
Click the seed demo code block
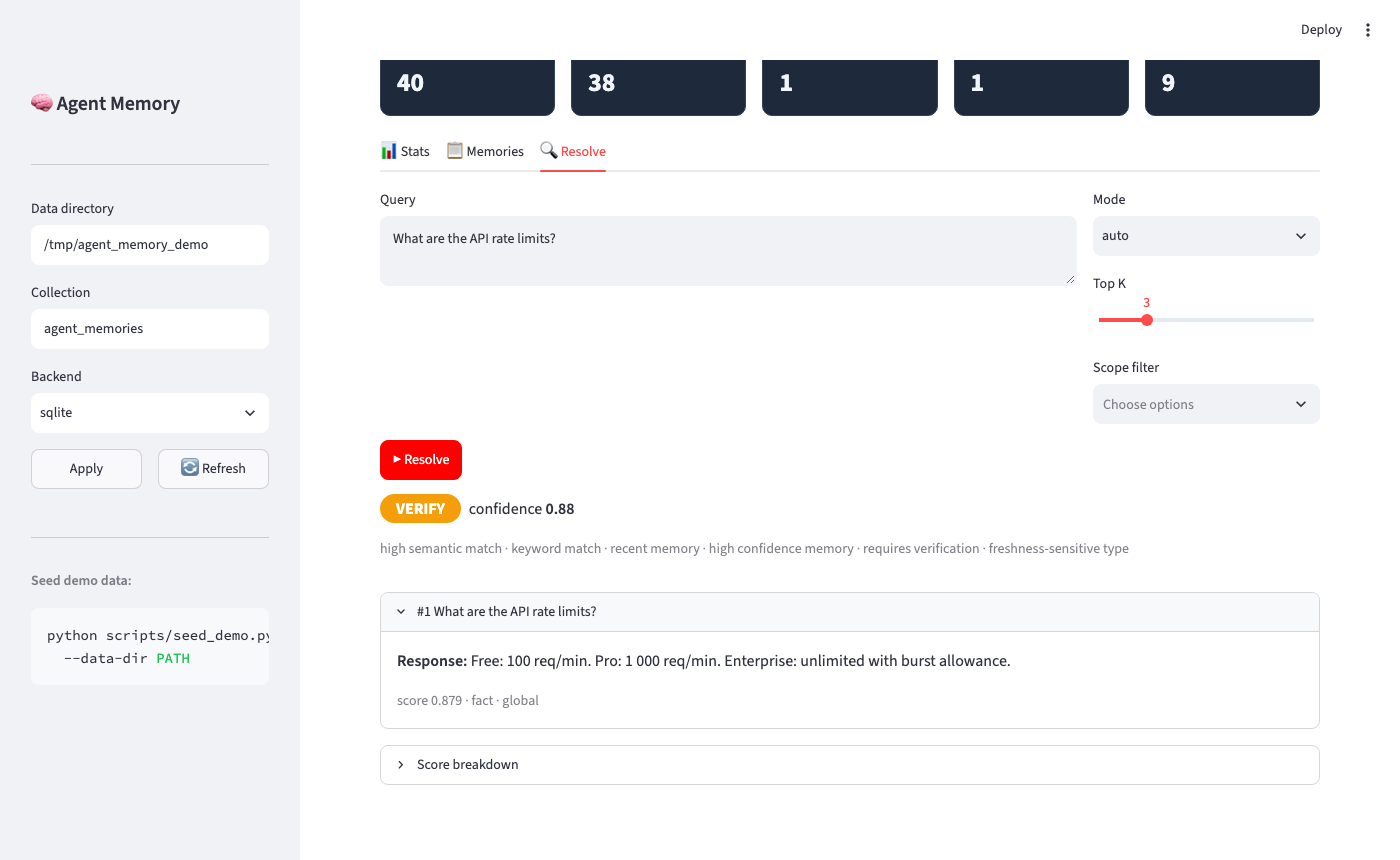pyautogui.click(x=150, y=646)
